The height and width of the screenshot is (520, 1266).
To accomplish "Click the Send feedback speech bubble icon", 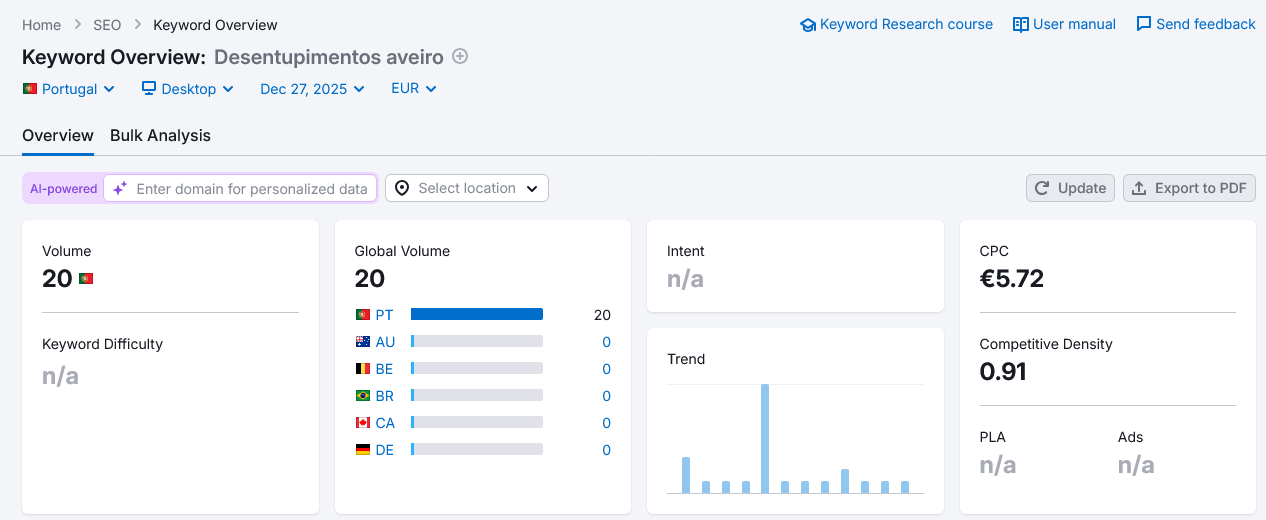I will tap(1144, 24).
